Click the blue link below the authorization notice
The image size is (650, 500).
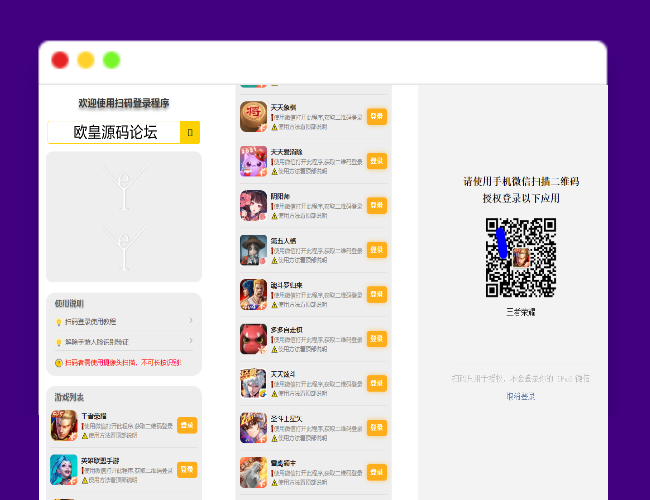click(521, 396)
